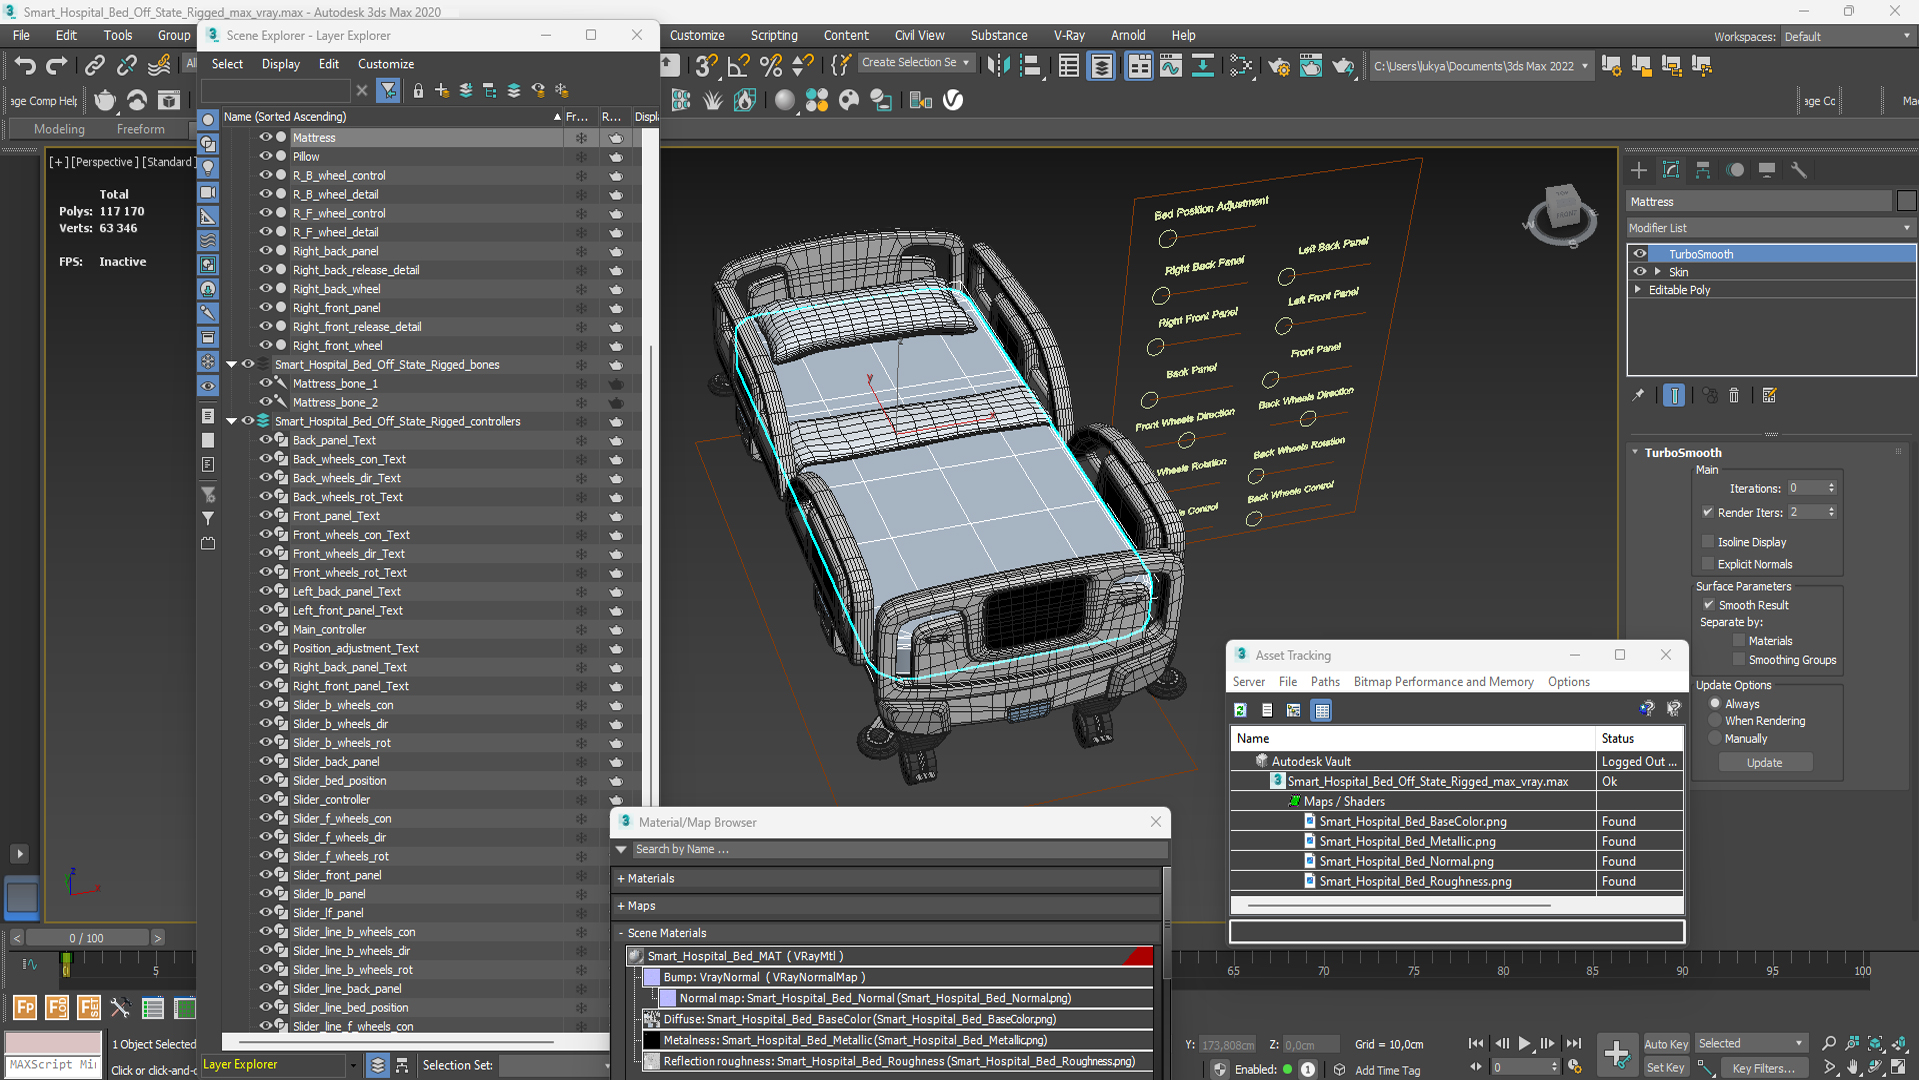Toggle the Layer Explorer toolbar icon
Screen dimensions: 1920x1080
coord(1101,66)
